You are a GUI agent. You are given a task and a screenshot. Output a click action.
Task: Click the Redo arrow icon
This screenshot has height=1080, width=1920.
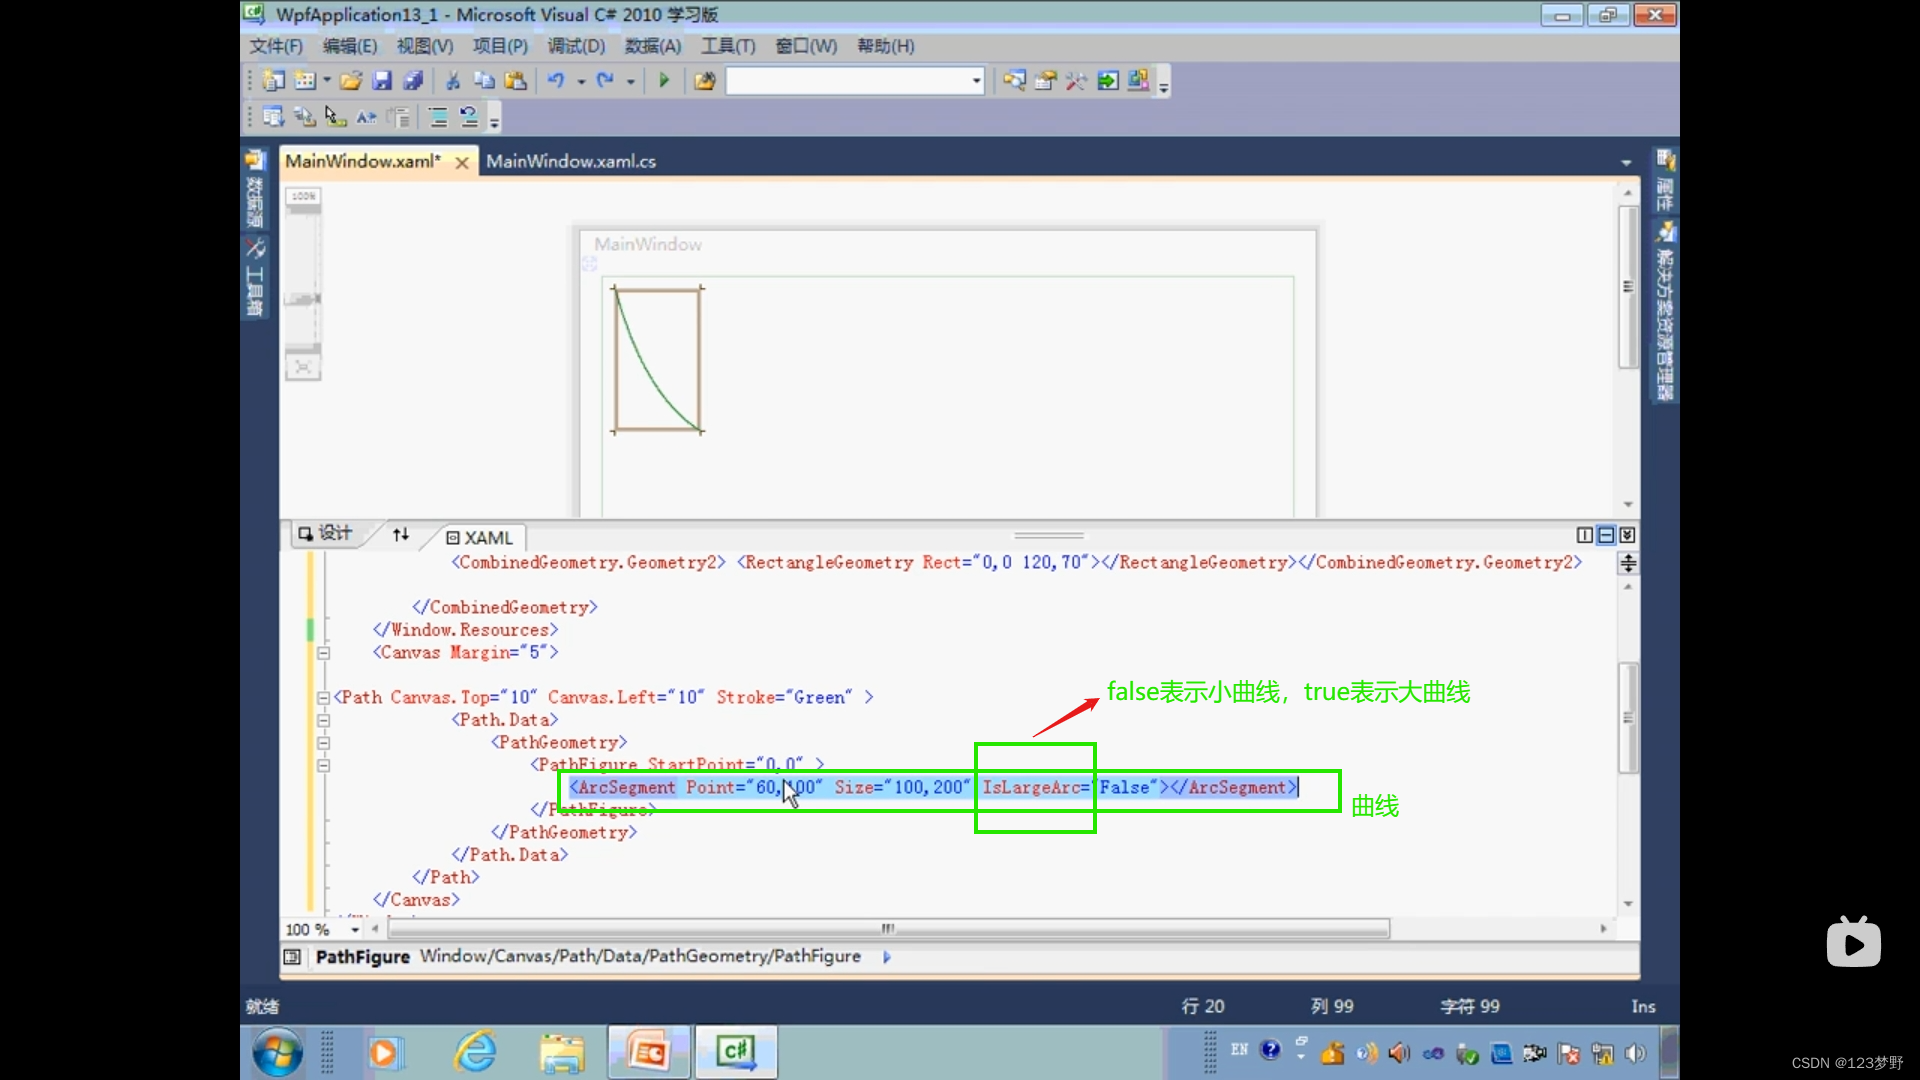605,81
